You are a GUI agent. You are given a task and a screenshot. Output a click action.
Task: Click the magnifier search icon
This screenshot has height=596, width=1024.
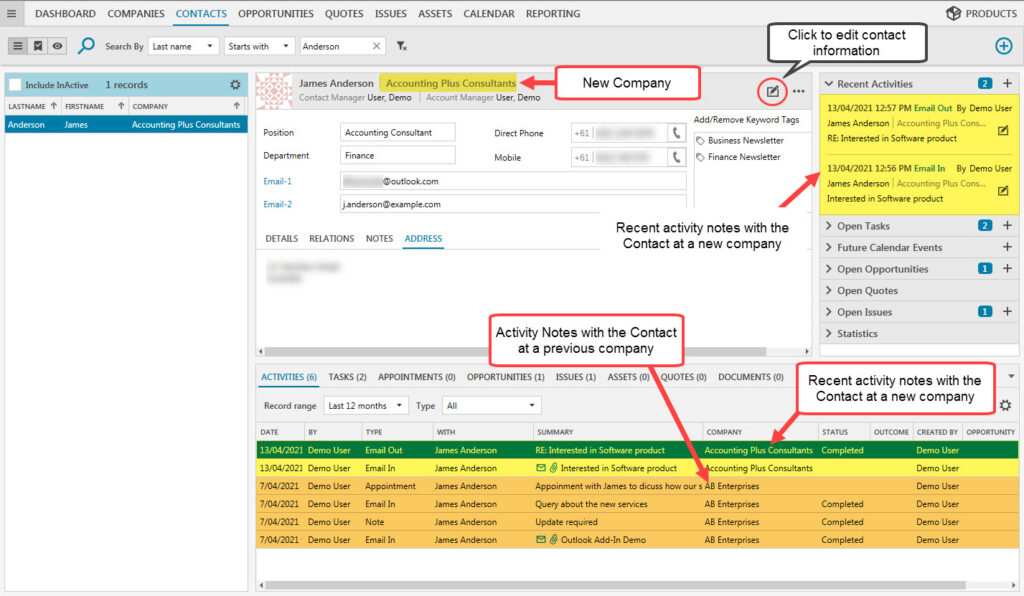(x=87, y=46)
